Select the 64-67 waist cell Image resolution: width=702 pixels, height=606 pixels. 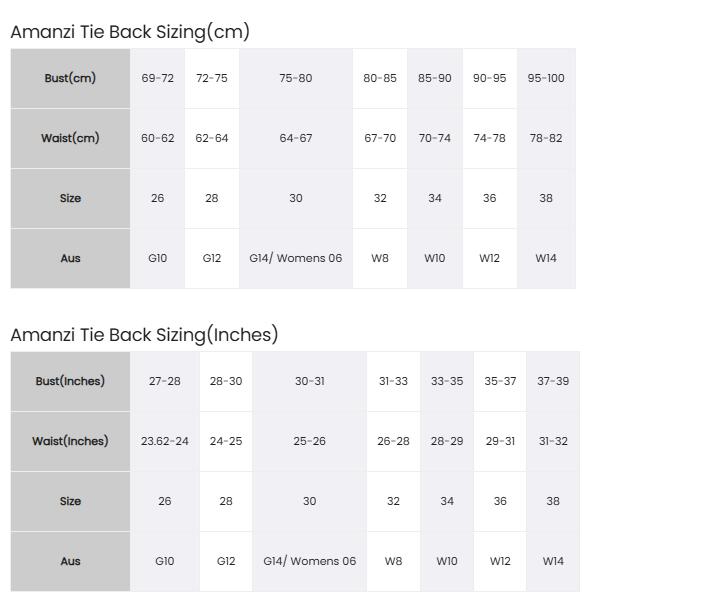tap(296, 138)
